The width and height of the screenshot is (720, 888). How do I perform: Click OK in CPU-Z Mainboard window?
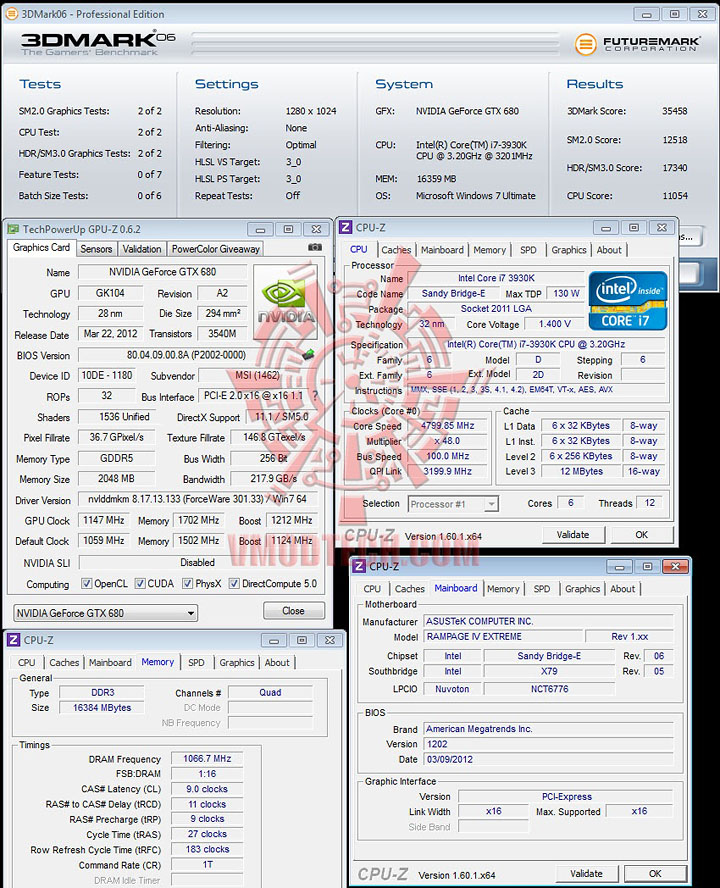(x=655, y=873)
